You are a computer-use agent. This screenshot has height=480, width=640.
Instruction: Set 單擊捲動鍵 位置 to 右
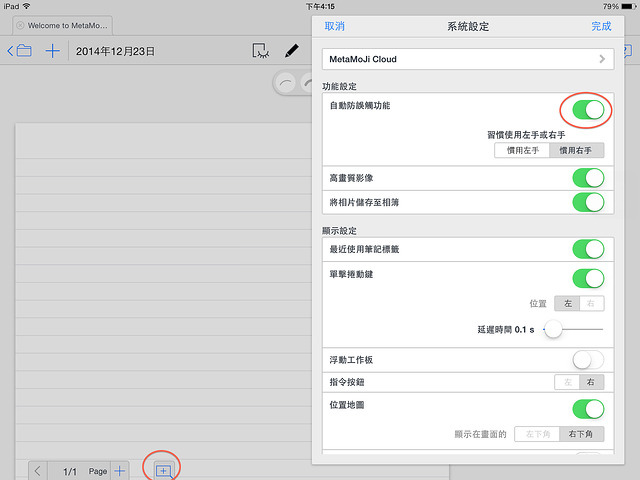tap(591, 304)
